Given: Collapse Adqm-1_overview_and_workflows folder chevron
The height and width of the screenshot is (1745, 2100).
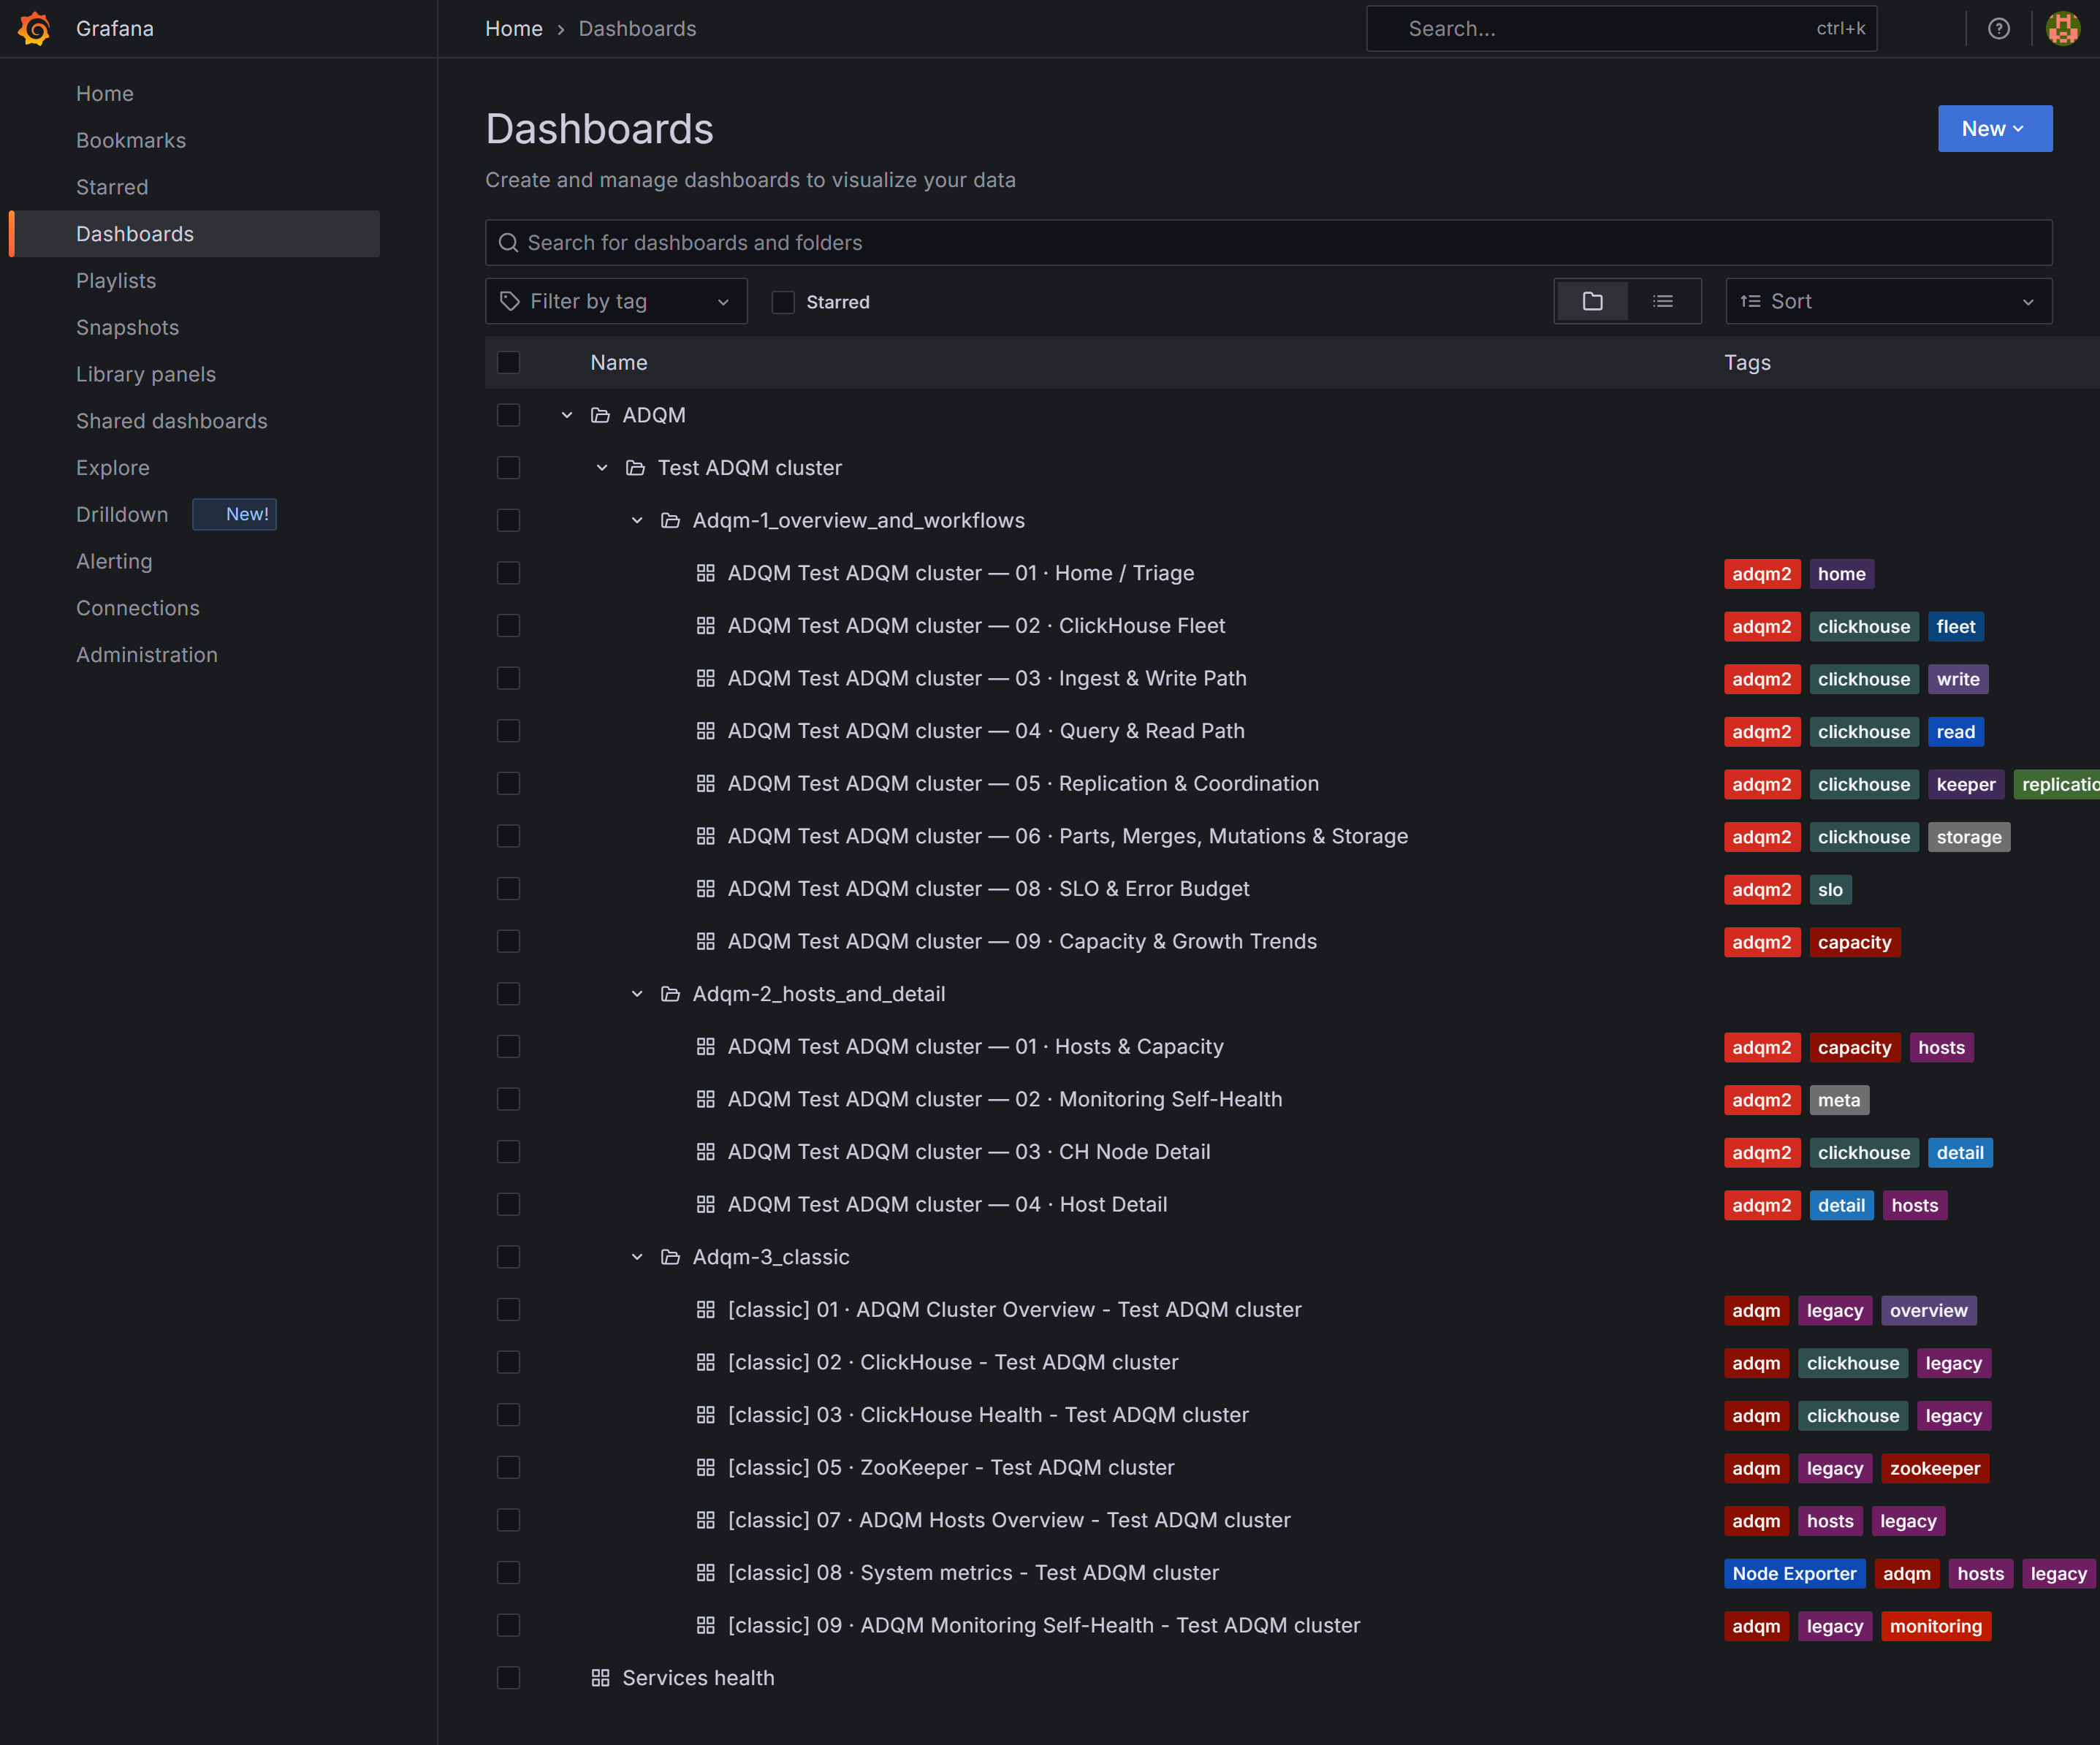Looking at the screenshot, I should (x=637, y=520).
